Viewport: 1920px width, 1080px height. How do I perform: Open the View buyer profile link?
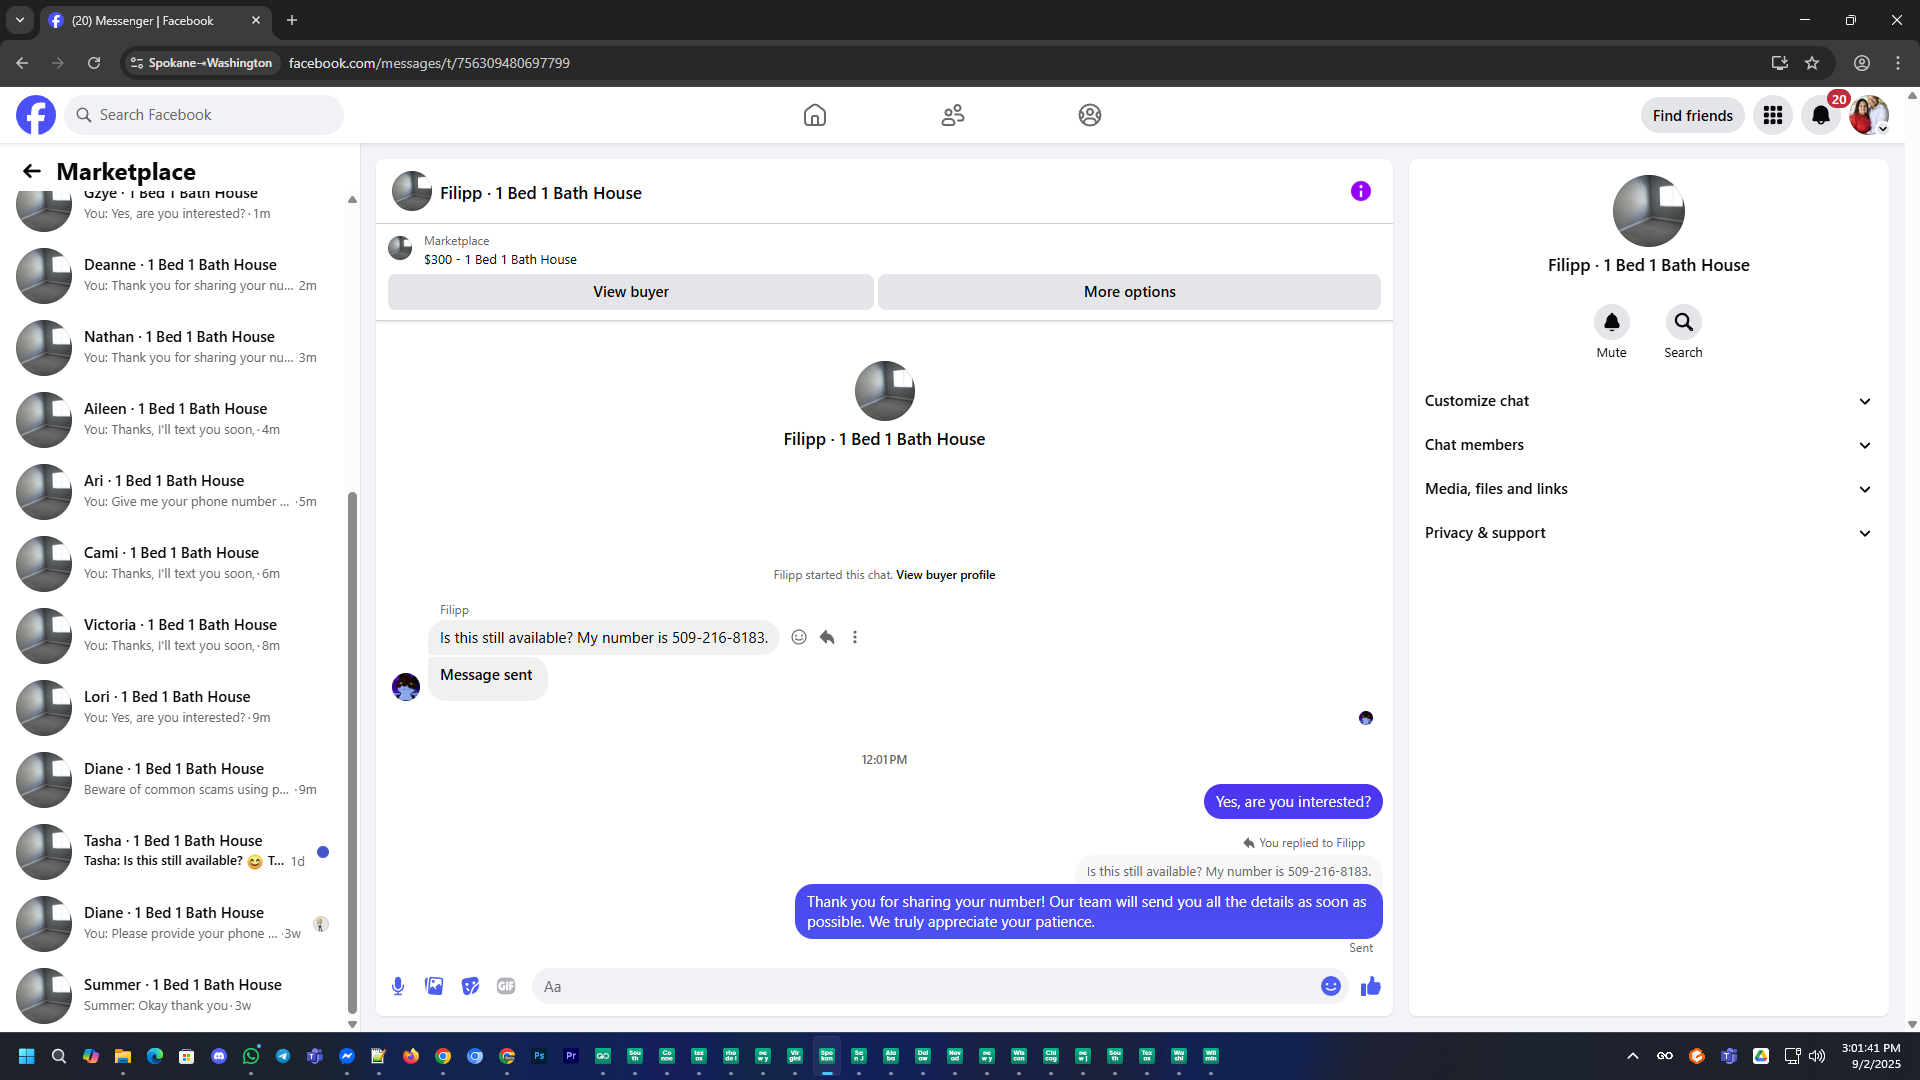tap(945, 575)
